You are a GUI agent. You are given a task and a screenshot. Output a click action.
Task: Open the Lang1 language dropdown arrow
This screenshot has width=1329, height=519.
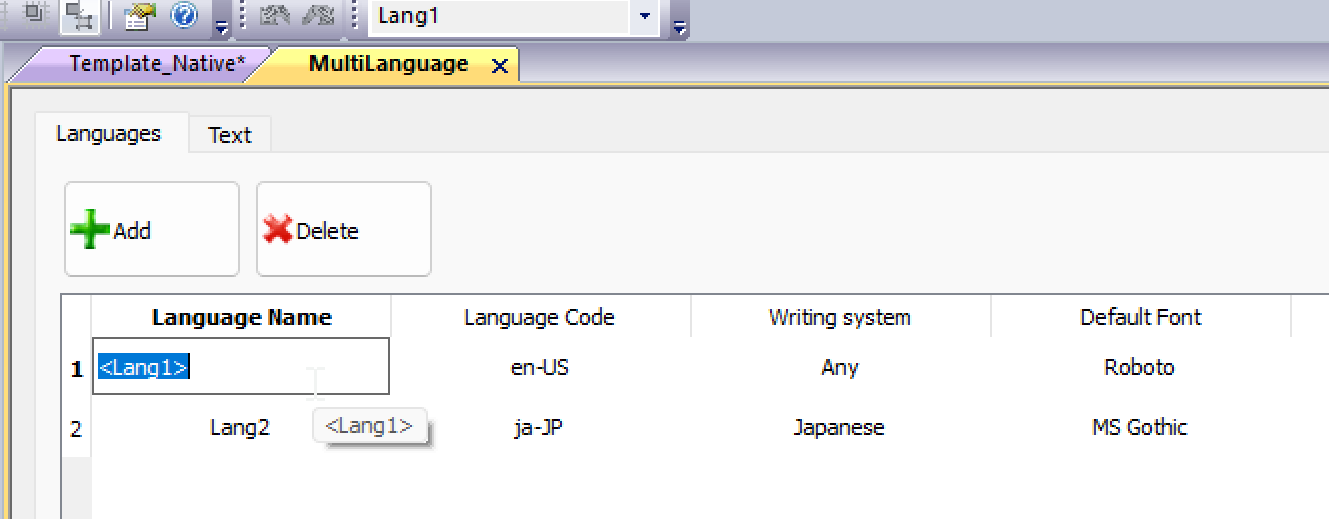click(644, 17)
